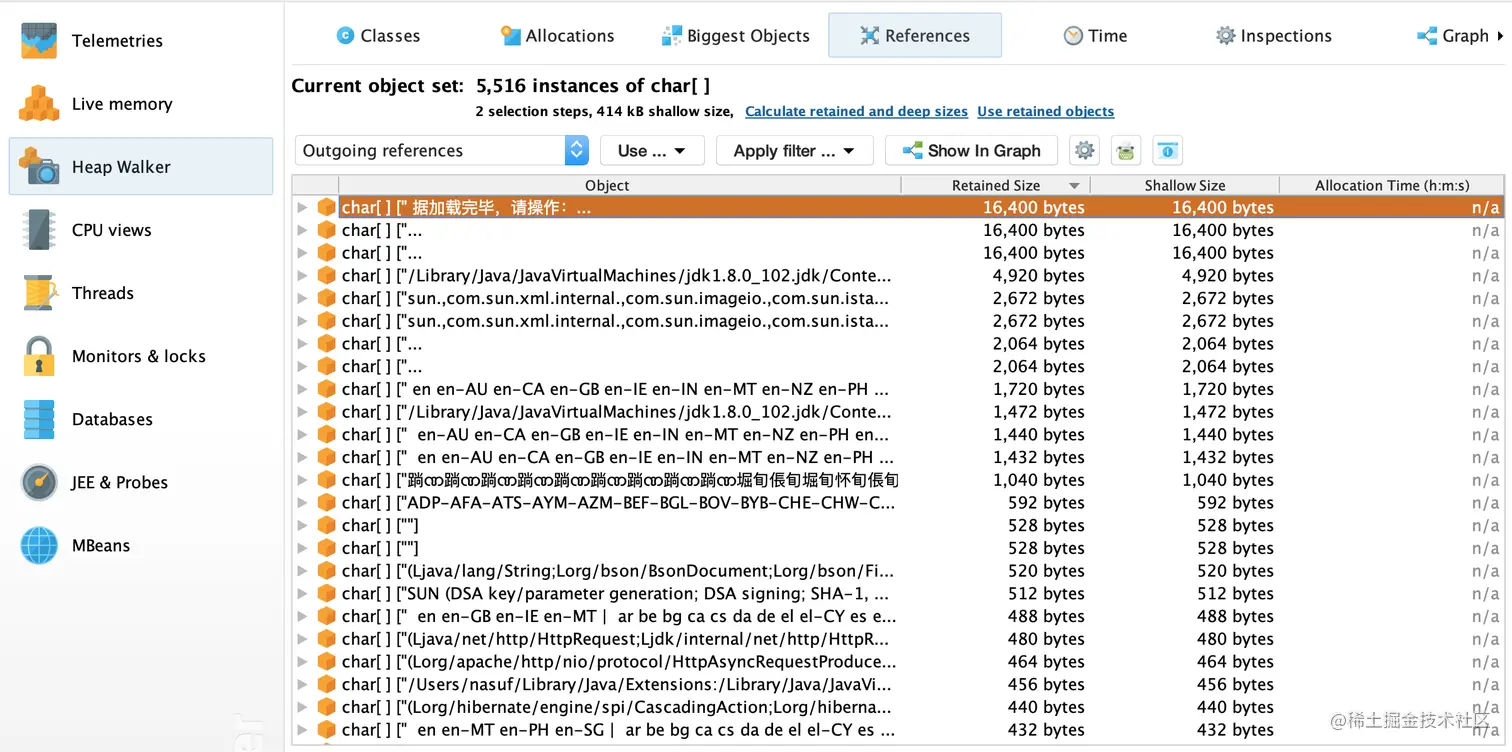Open the CPU views chip icon

[41, 230]
